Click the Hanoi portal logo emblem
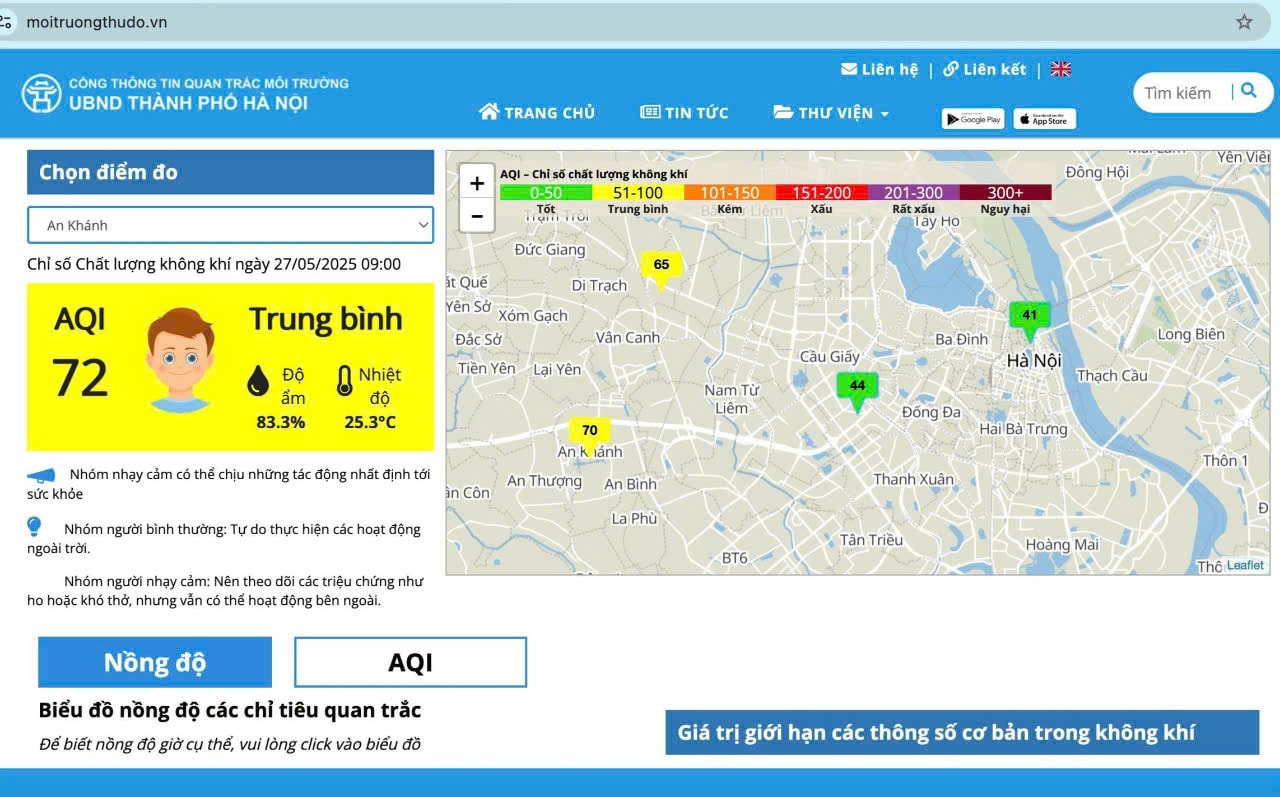 tap(41, 93)
